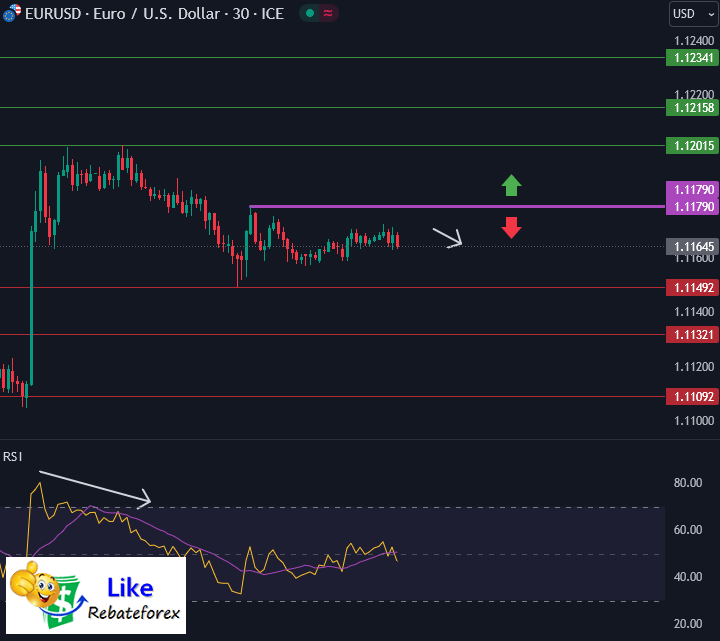Click the green market status dot
The height and width of the screenshot is (641, 720).
click(x=310, y=14)
